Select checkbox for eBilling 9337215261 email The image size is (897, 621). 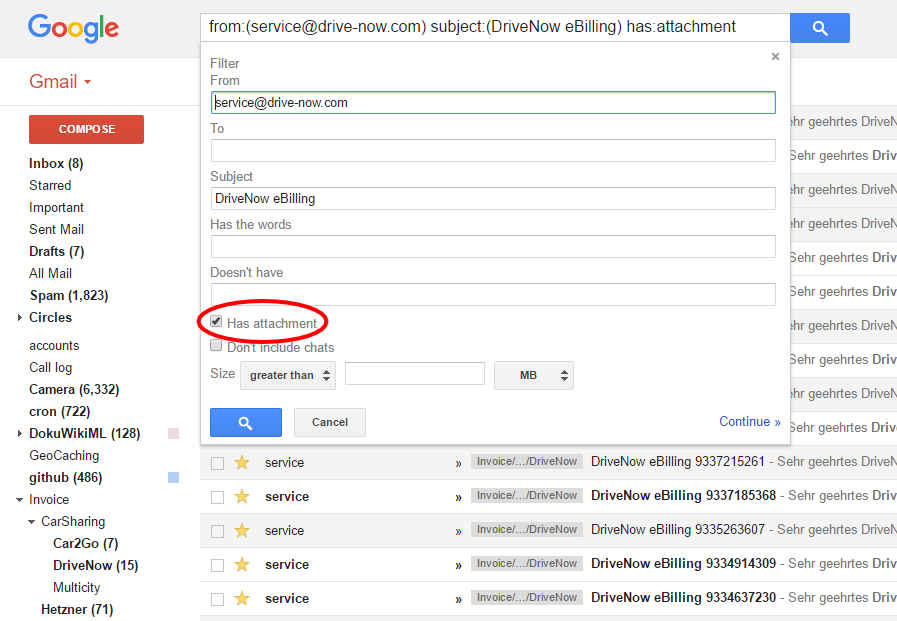(217, 463)
